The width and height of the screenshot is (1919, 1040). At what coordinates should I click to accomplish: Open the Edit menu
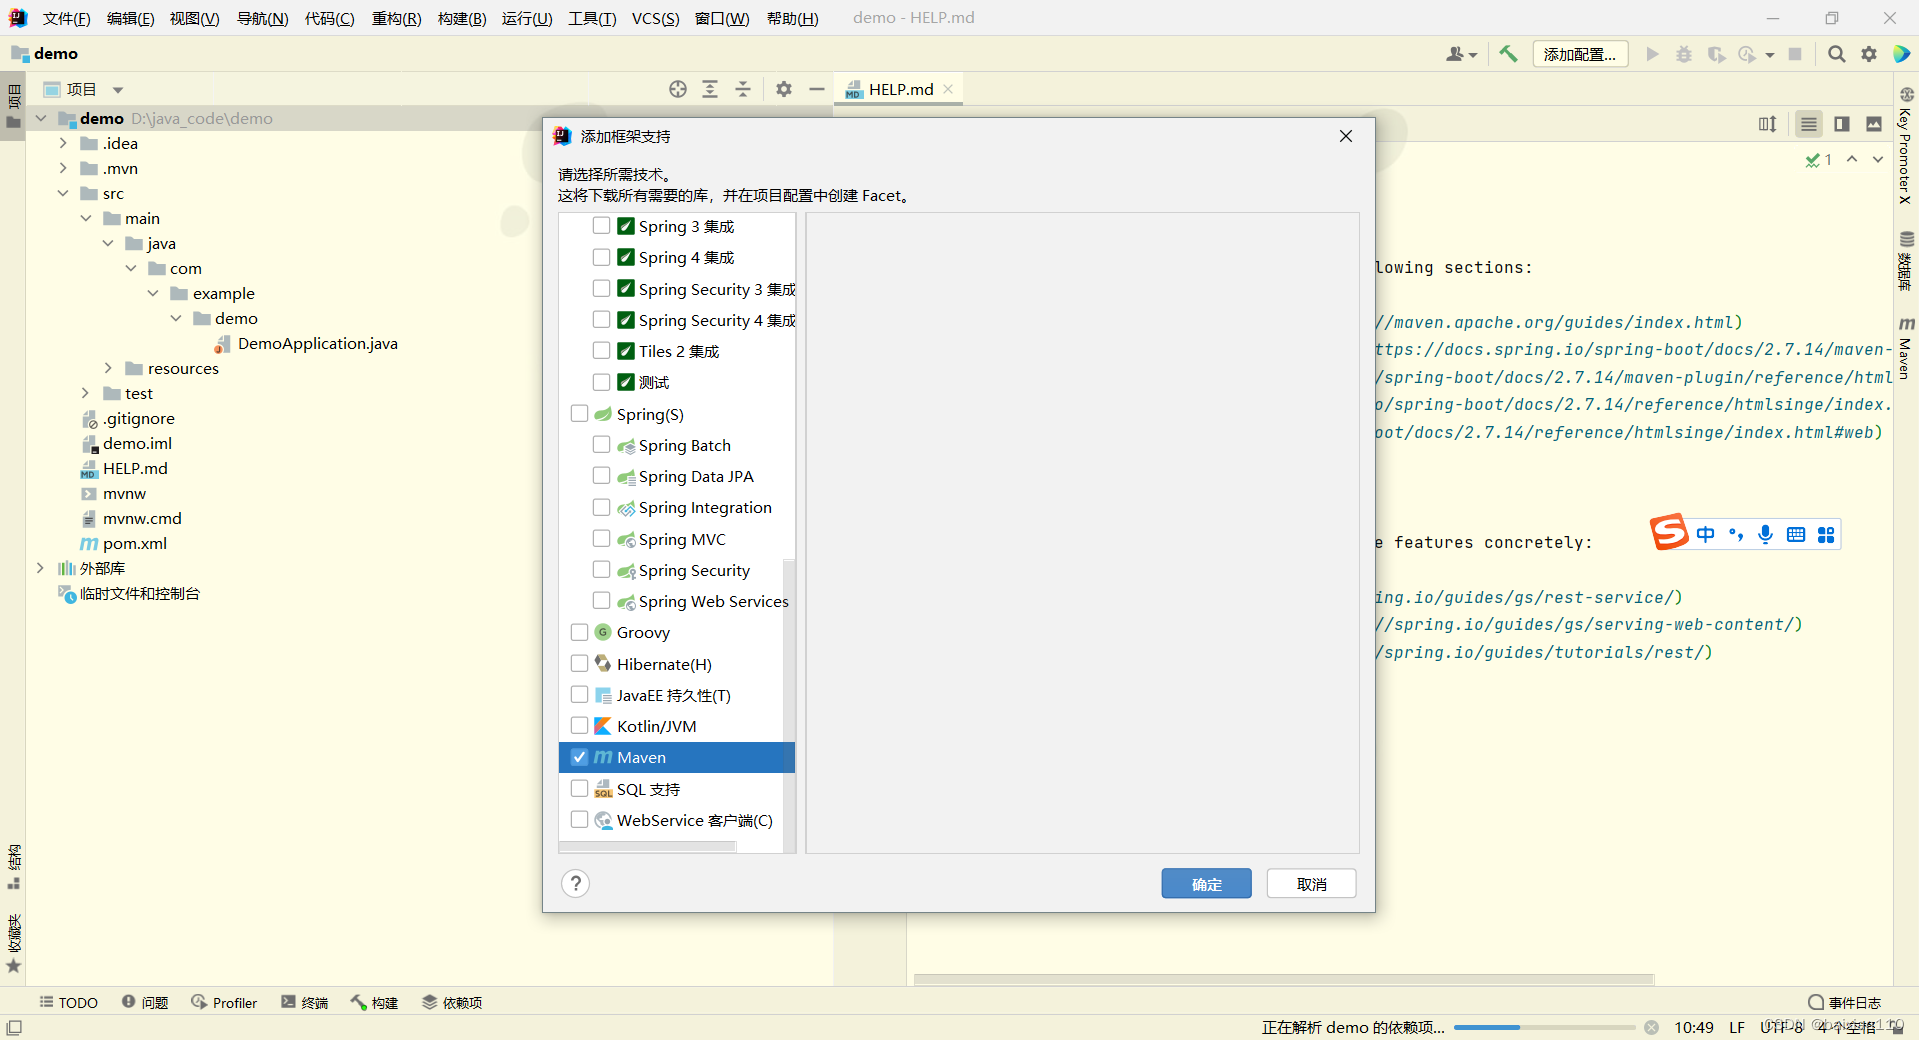[x=130, y=18]
